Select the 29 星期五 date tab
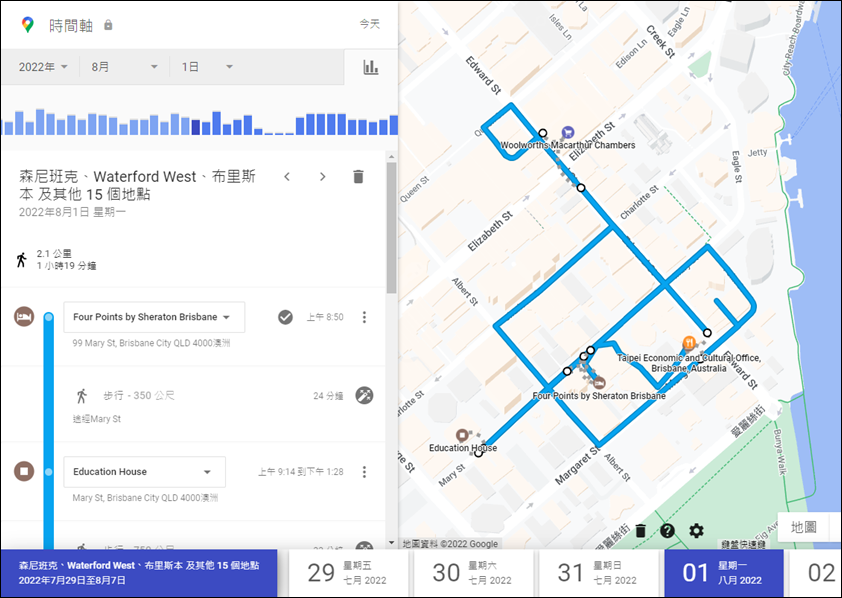Viewport: 842px width, 598px height. [349, 573]
